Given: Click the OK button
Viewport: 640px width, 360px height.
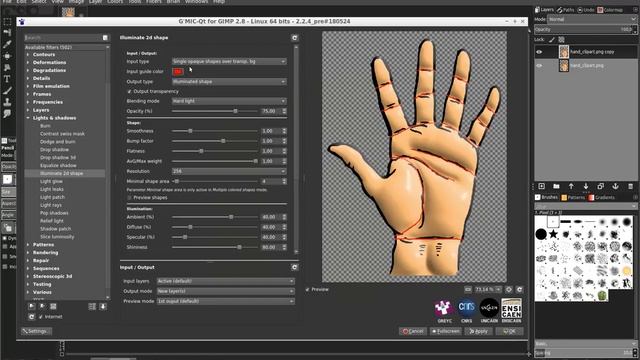Looking at the screenshot, I should click(x=509, y=331).
